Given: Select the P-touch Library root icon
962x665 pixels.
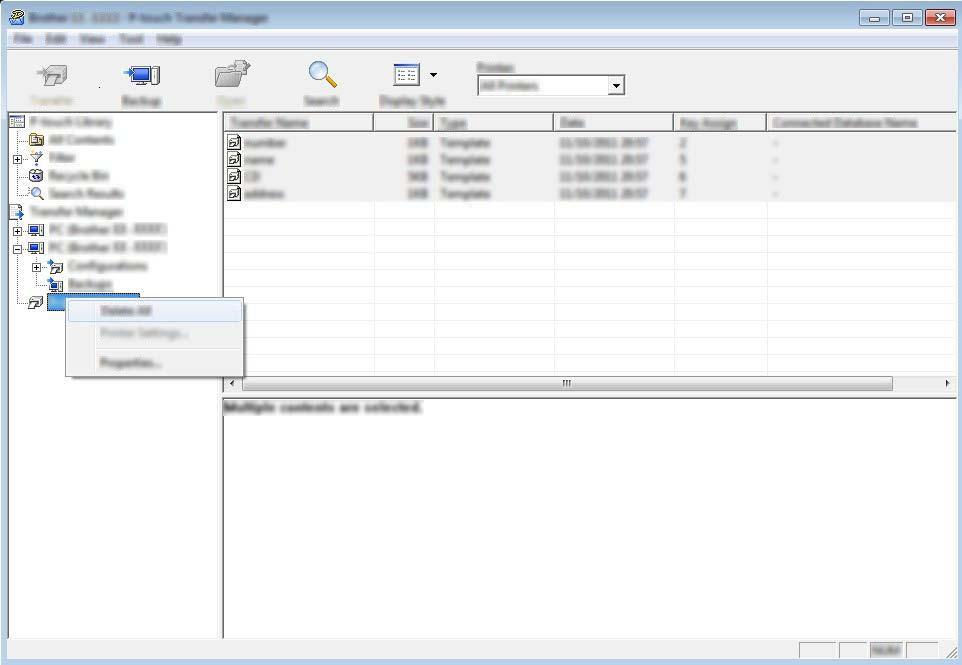Looking at the screenshot, I should 17,121.
